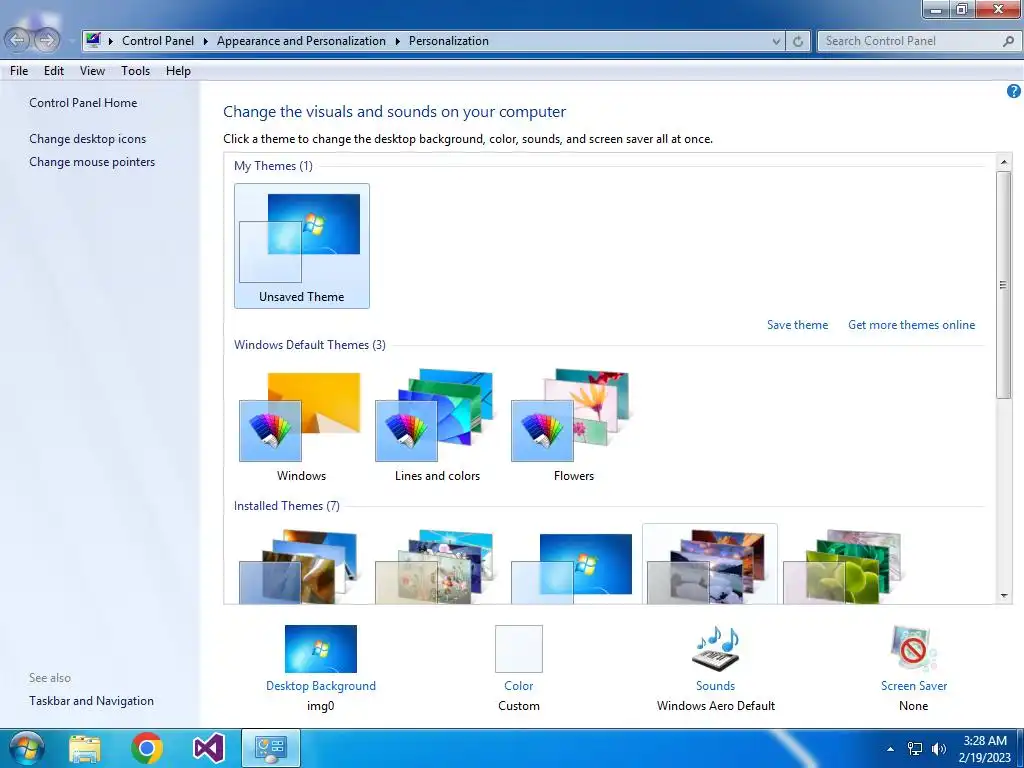Click the Desktop Background link text
The image size is (1024, 768).
321,686
